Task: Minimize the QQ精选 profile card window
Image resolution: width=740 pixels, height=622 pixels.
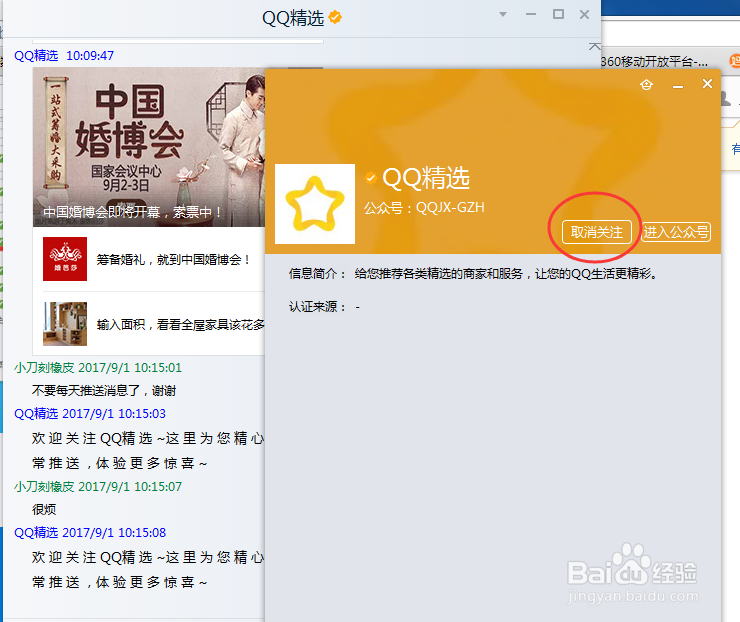Action: tap(678, 86)
